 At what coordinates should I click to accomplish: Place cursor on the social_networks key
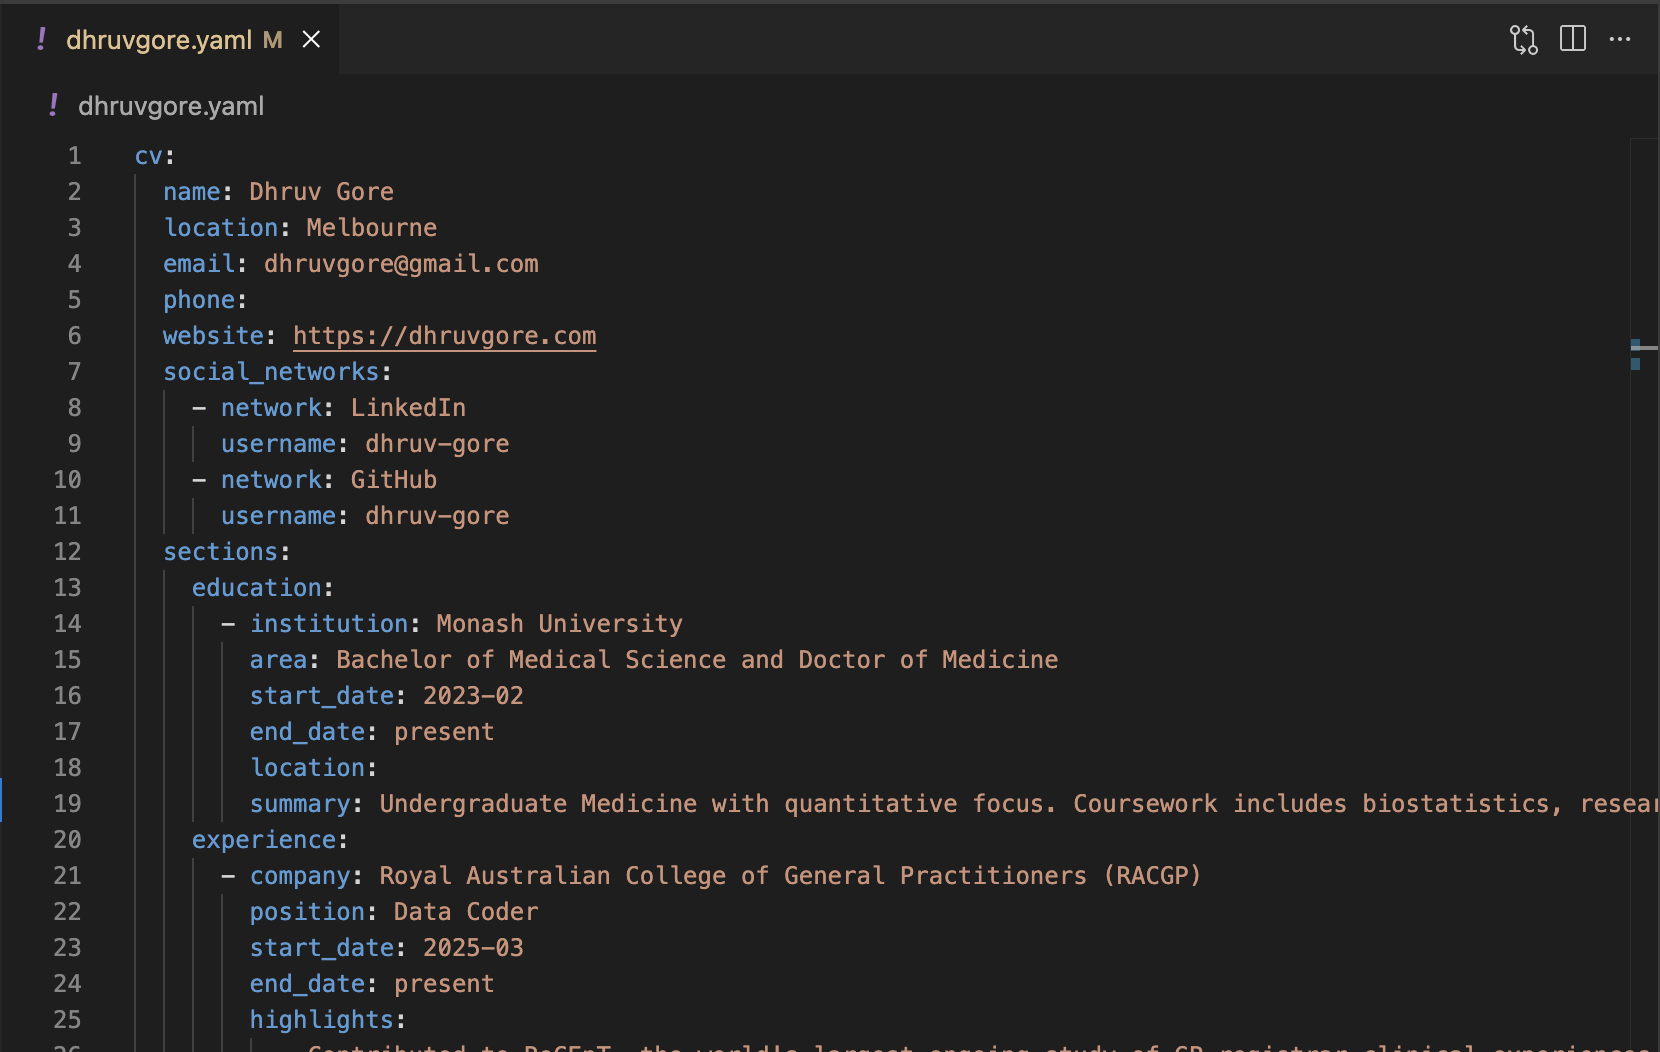click(x=271, y=372)
